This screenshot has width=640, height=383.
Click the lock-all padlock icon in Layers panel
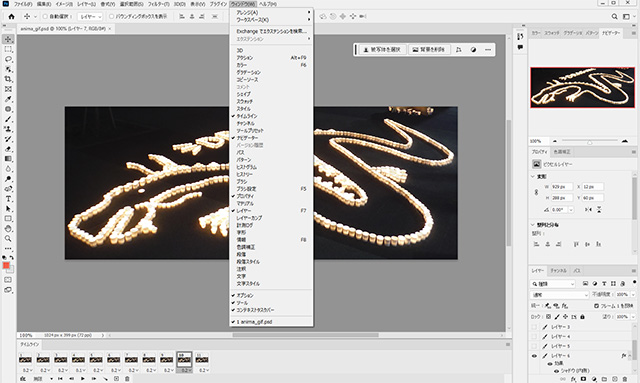point(582,316)
